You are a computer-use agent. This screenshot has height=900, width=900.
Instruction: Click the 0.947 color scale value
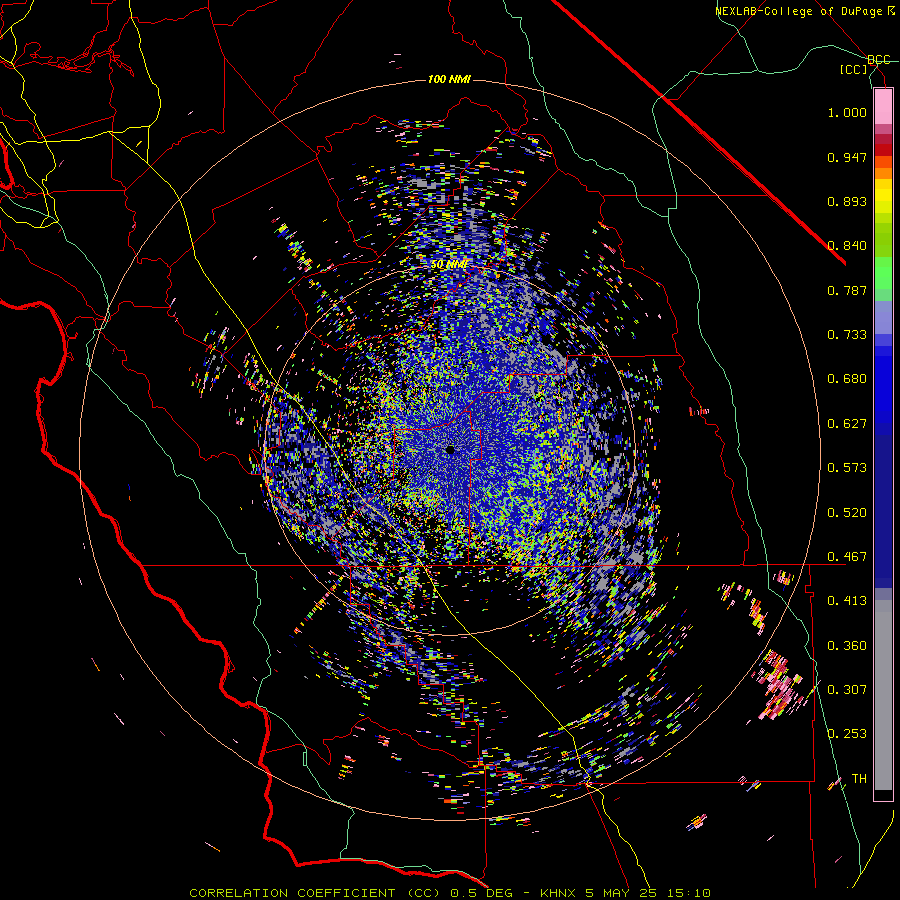(847, 157)
